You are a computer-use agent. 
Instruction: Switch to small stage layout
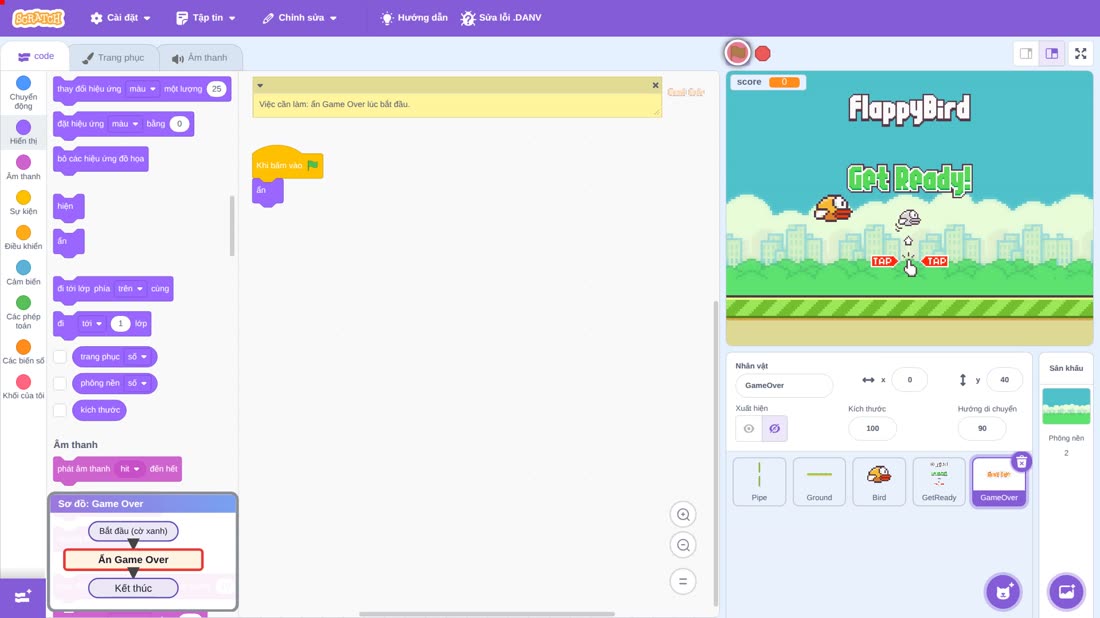click(x=1026, y=53)
